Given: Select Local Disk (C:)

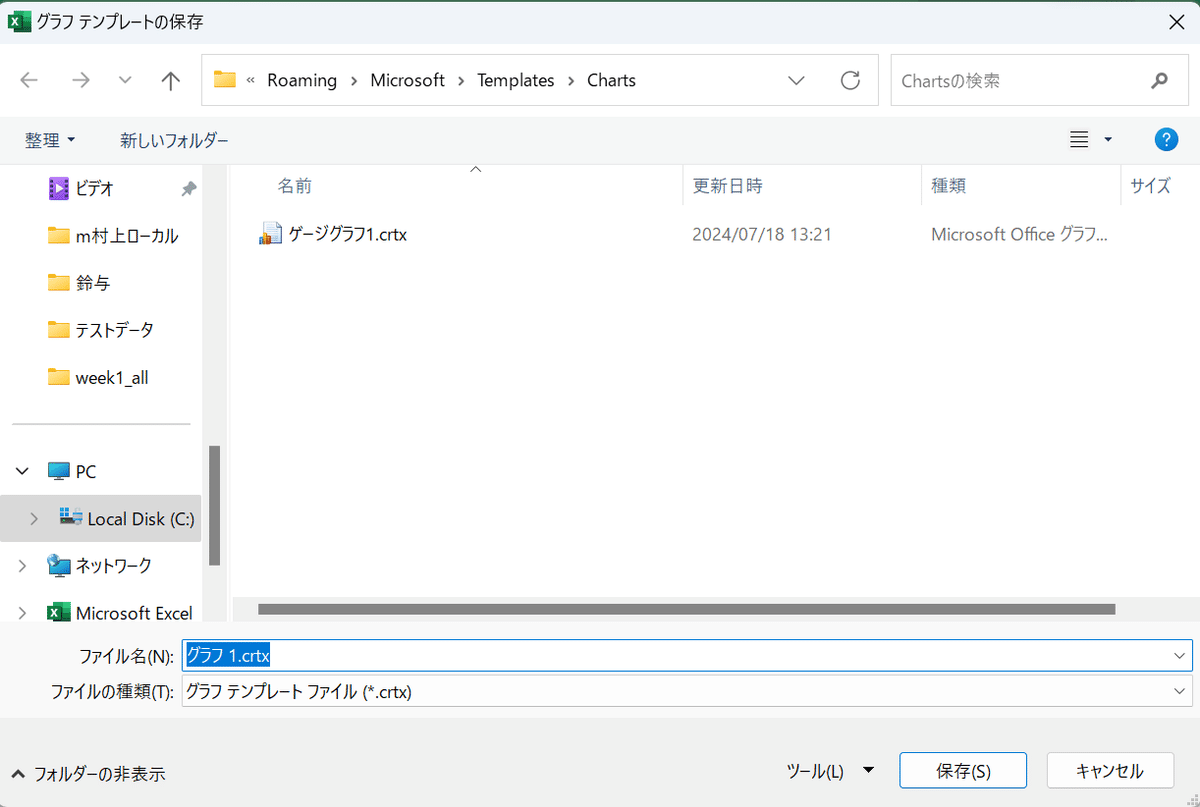Looking at the screenshot, I should (x=126, y=519).
